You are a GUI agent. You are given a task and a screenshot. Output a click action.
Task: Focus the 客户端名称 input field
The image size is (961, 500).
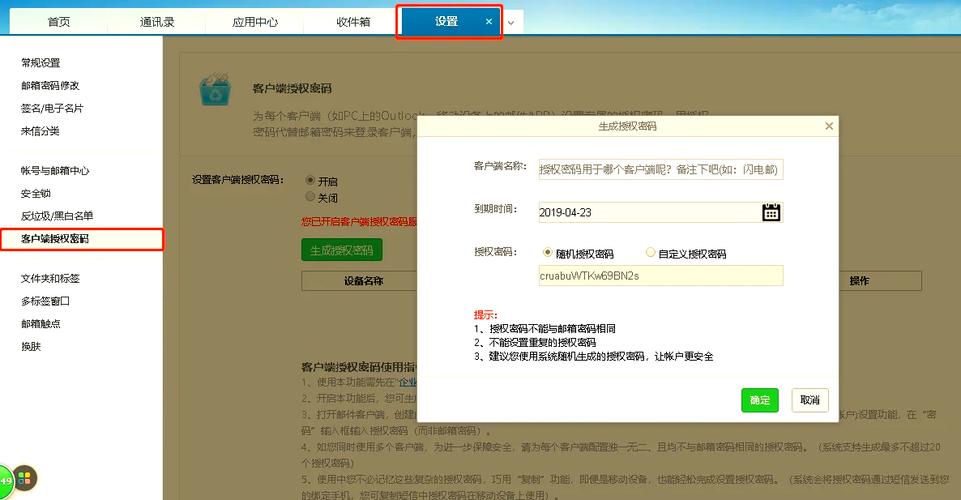[x=661, y=170]
